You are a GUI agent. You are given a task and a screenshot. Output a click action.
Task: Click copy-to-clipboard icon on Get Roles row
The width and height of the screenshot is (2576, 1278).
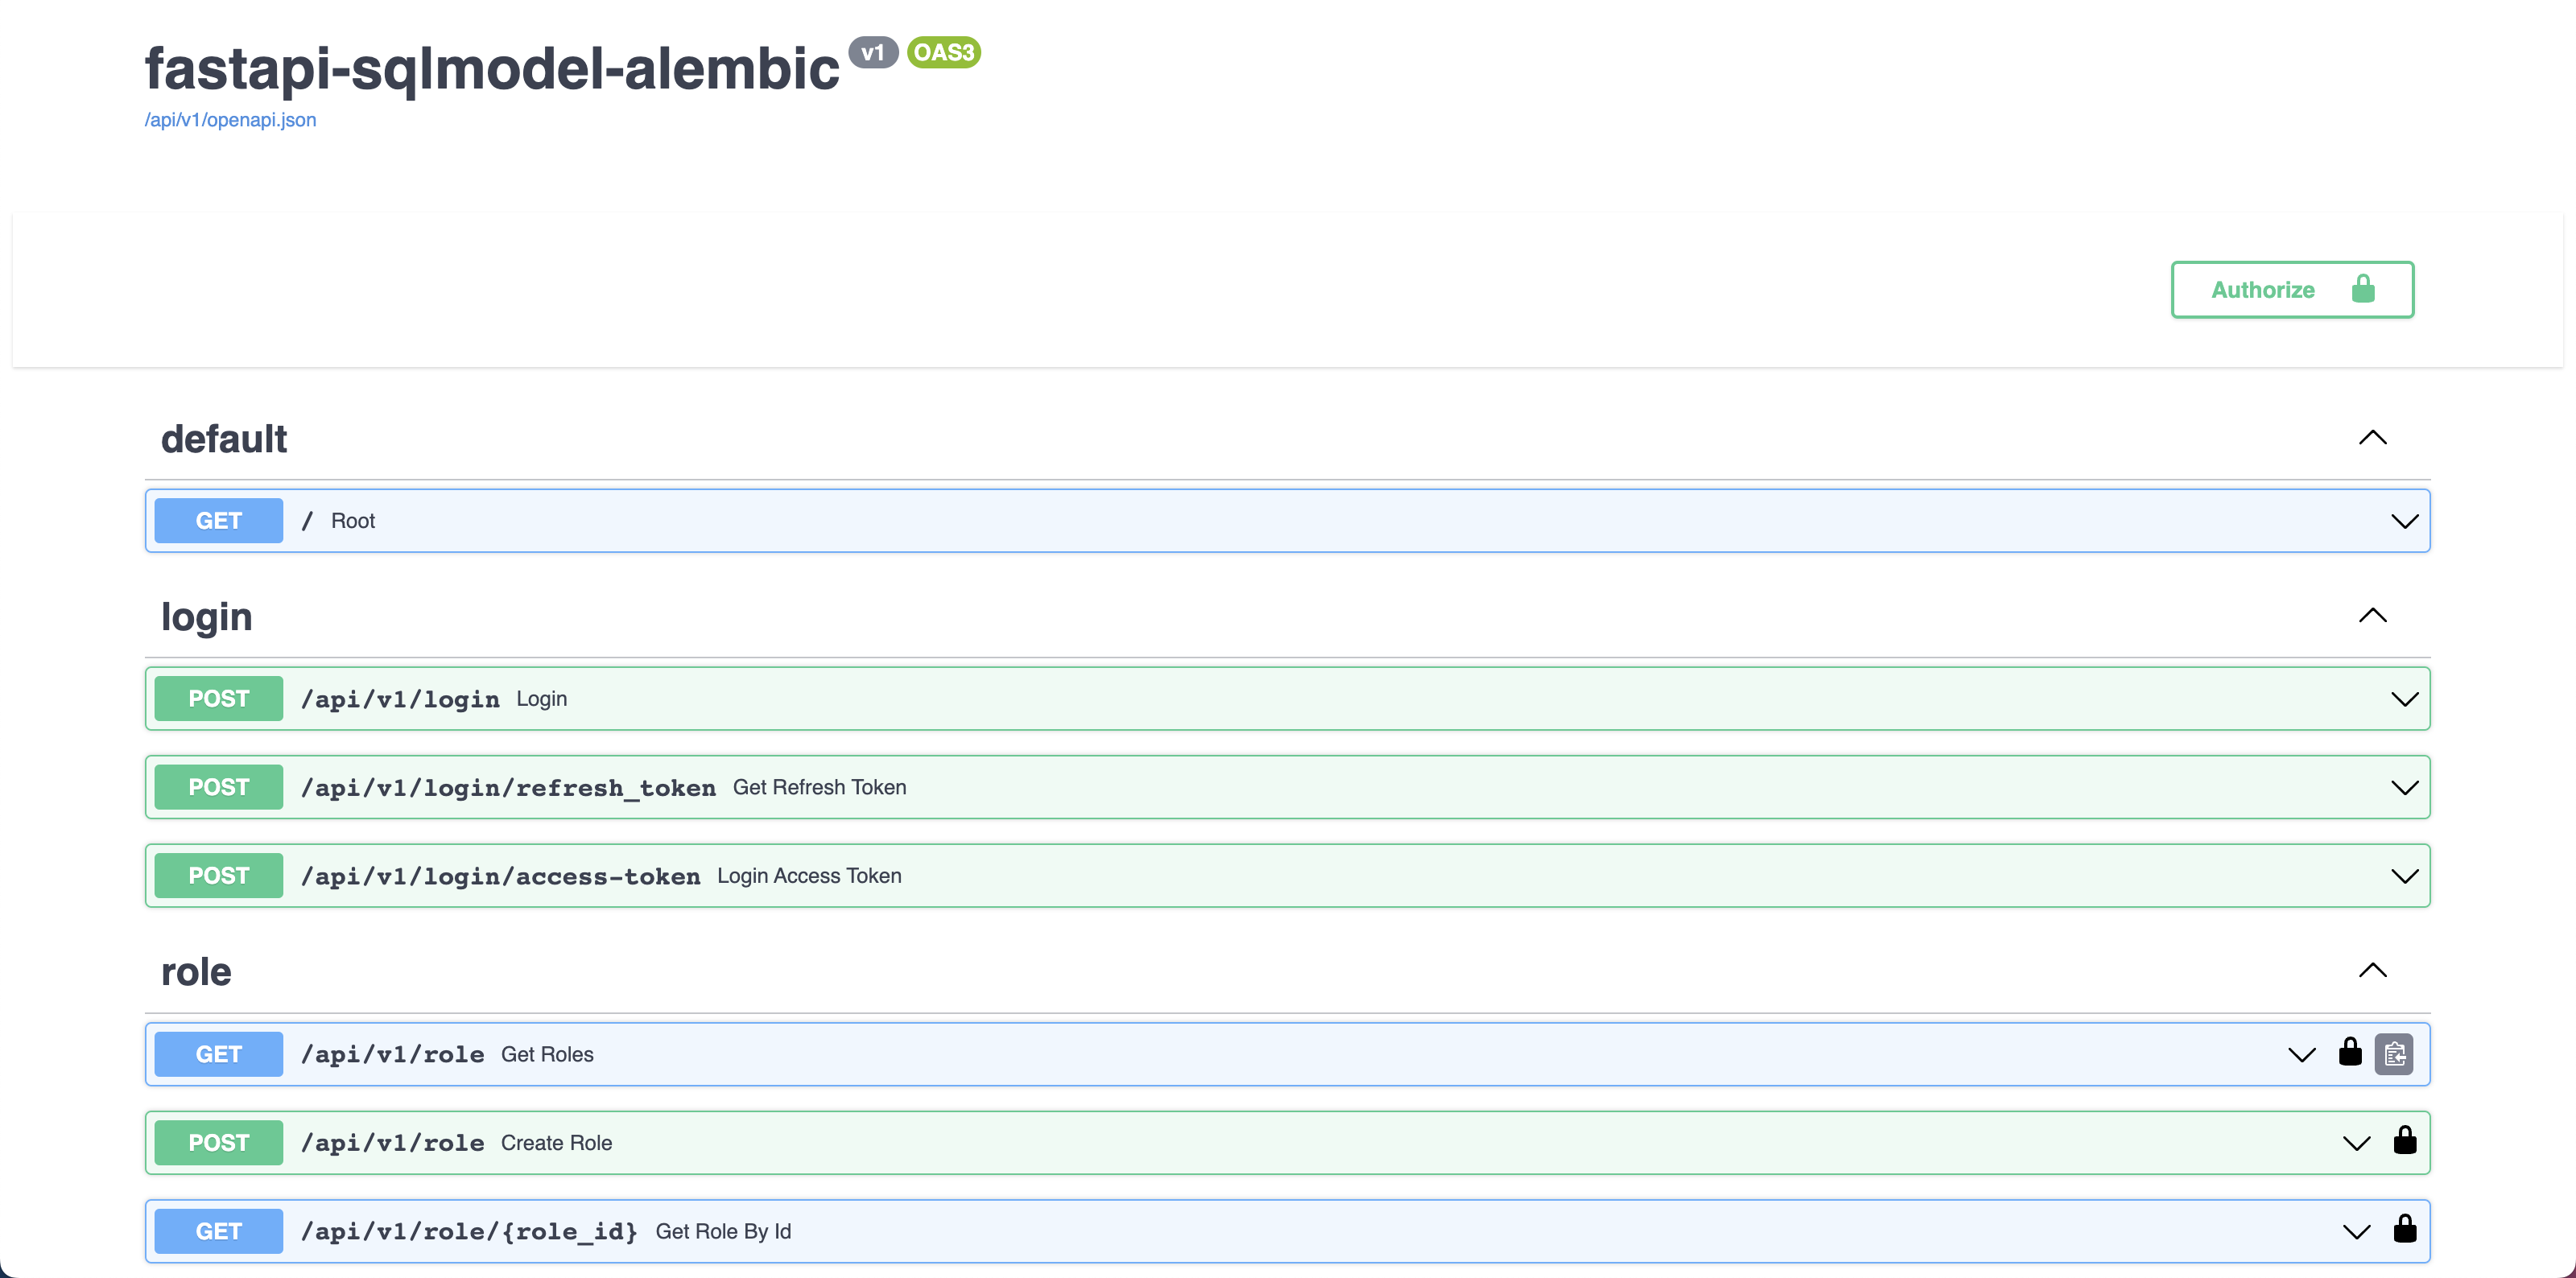(2394, 1054)
